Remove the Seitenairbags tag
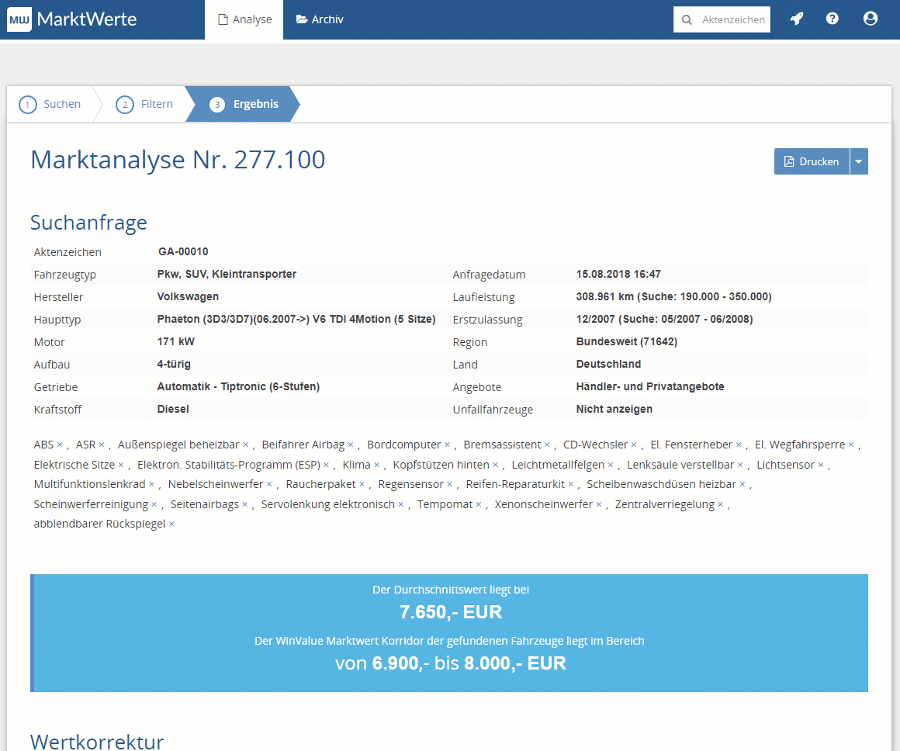Image resolution: width=900 pixels, height=751 pixels. pos(245,505)
